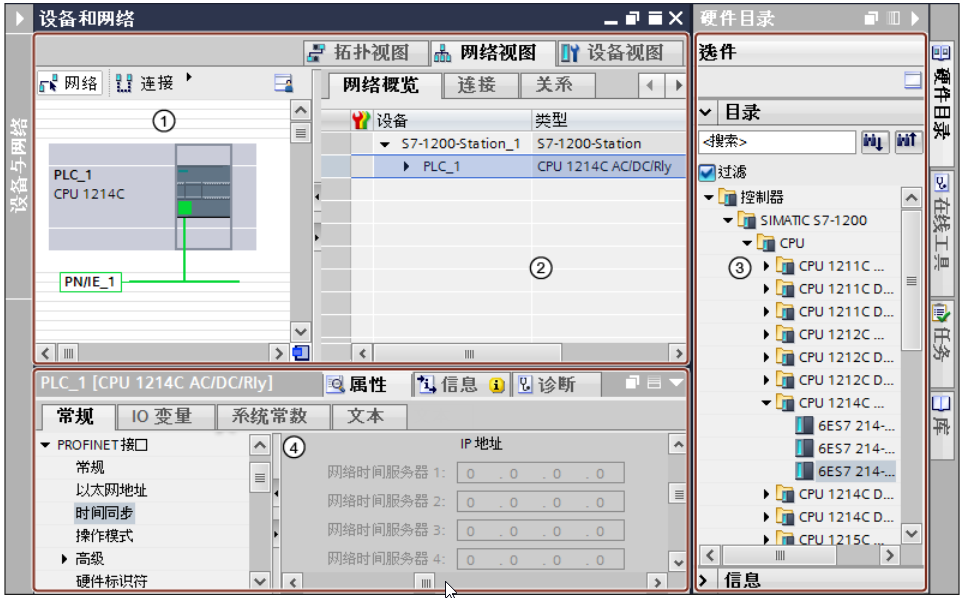Select the first 6ES7 214 module icon

point(804,426)
